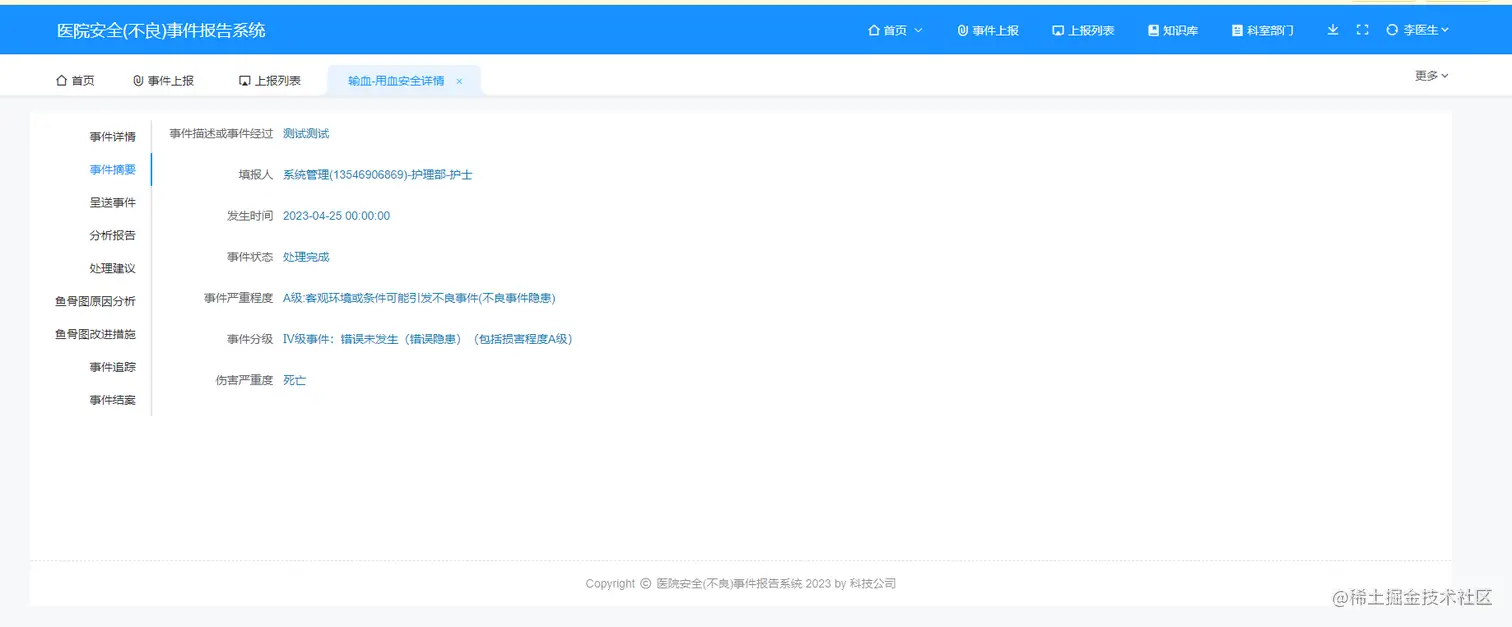Enter fullscreen via the expand icon
The image size is (1512, 627).
(x=1362, y=29)
